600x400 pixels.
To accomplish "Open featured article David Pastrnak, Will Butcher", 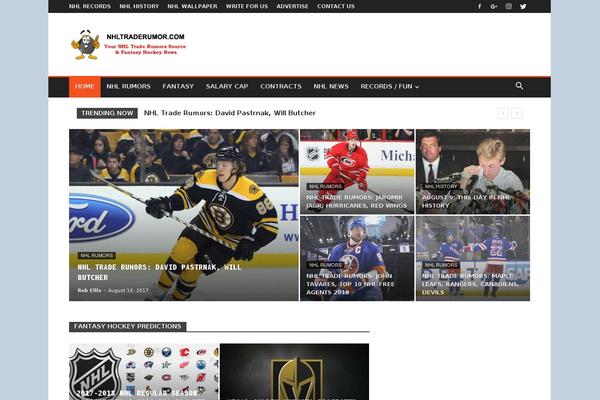I will (160, 272).
